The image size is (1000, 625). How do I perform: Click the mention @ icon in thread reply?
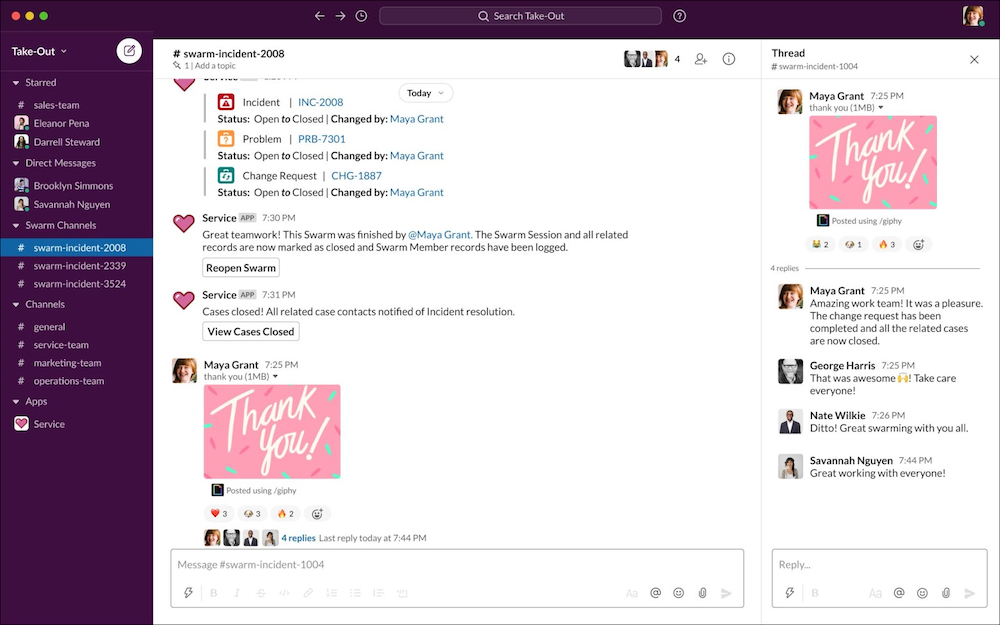[899, 592]
